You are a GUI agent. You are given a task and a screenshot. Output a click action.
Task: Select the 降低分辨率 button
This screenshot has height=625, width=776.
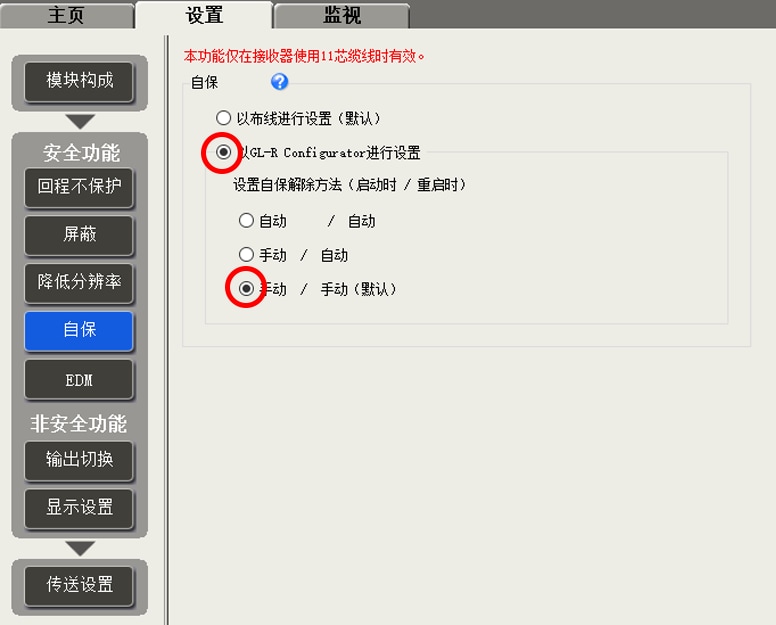pyautogui.click(x=79, y=282)
